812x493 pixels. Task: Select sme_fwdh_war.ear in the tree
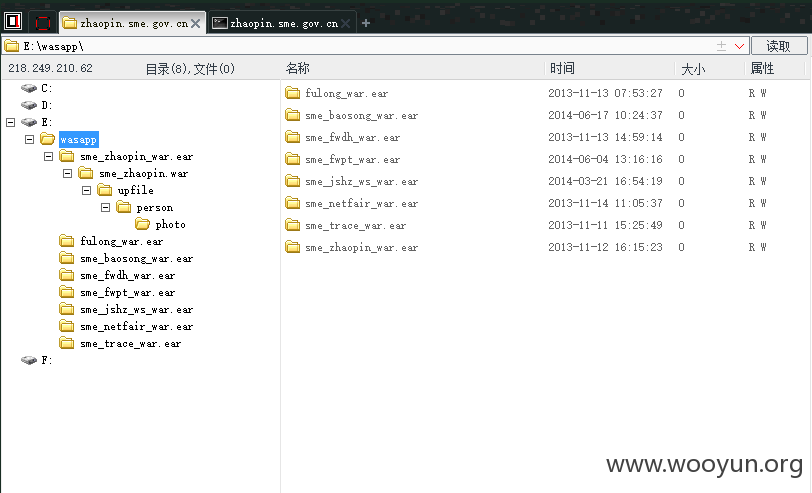point(127,276)
